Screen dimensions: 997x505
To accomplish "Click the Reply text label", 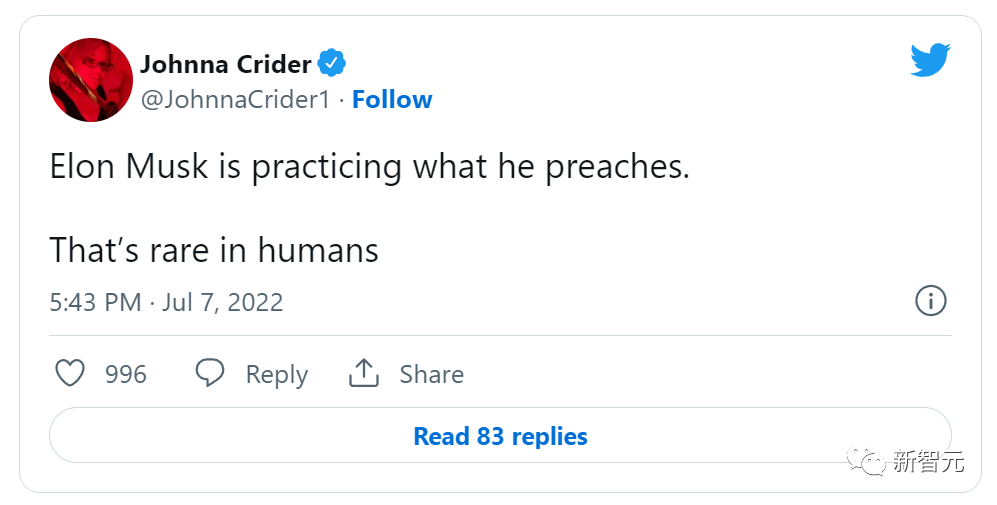I will pos(276,374).
